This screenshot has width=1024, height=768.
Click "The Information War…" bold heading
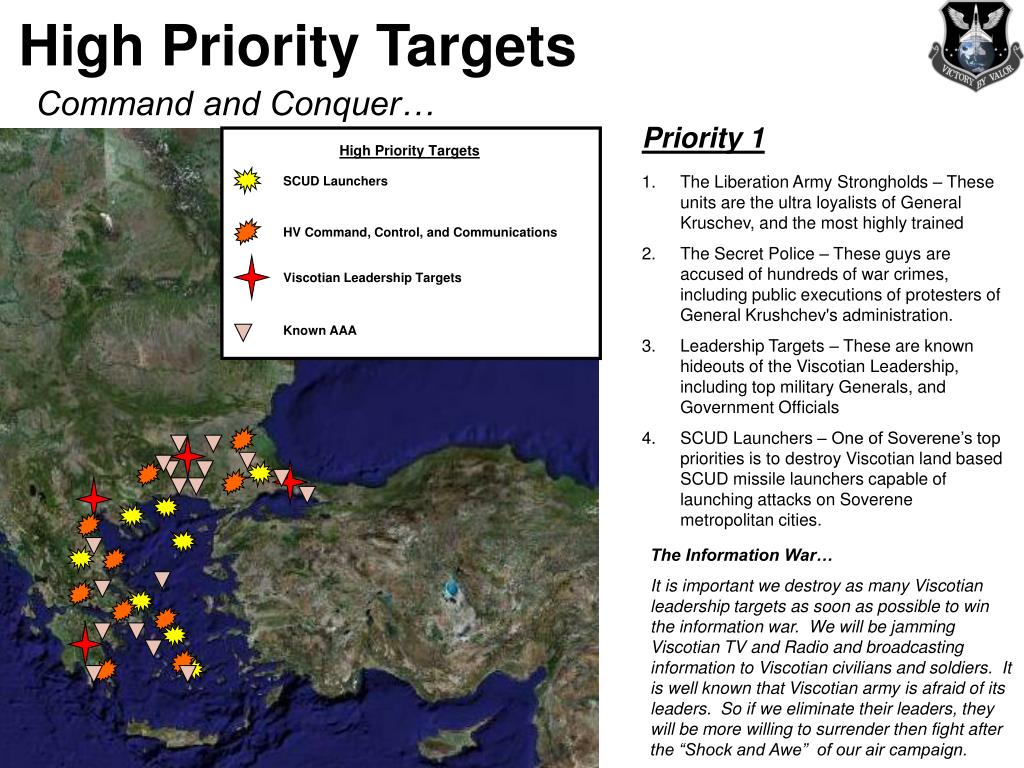tap(742, 555)
